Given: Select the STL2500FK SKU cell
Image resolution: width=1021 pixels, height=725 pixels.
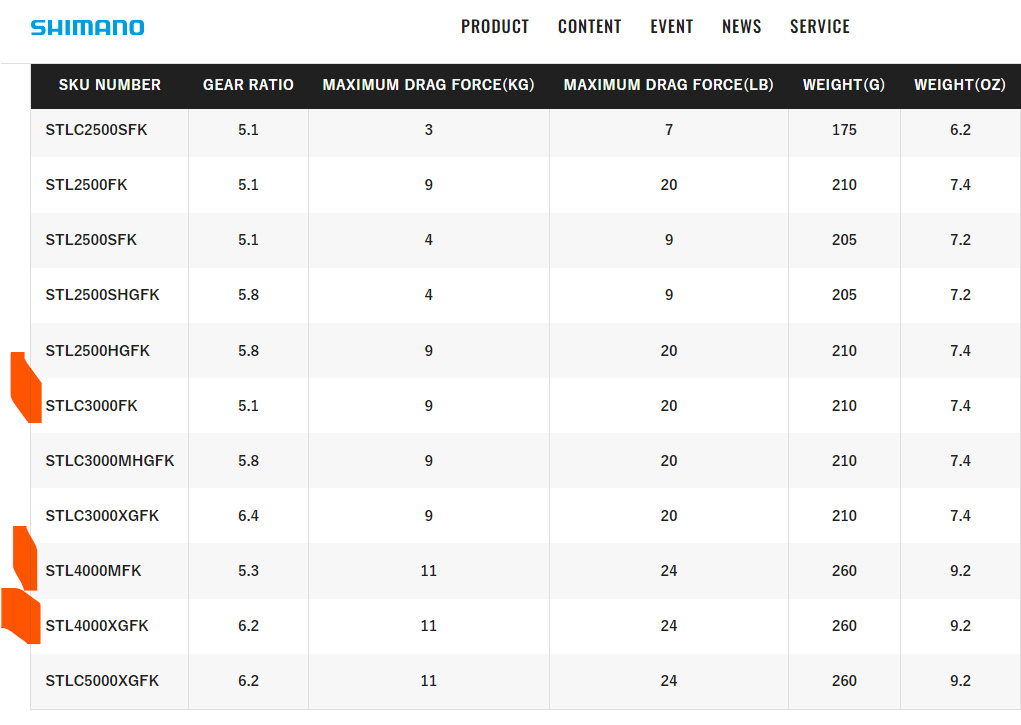Looking at the screenshot, I should (x=86, y=185).
